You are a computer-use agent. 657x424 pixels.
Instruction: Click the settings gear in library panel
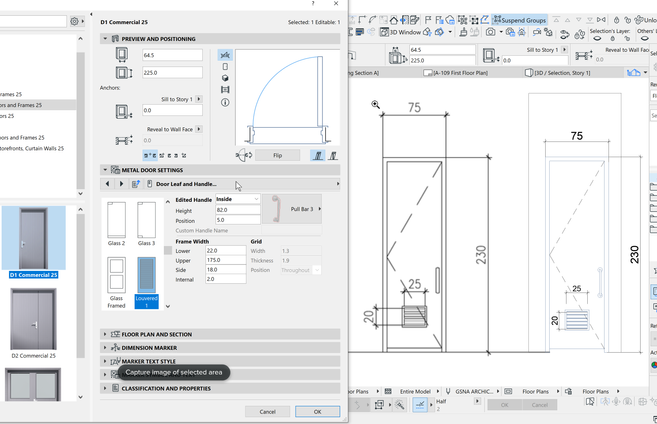pos(74,20)
